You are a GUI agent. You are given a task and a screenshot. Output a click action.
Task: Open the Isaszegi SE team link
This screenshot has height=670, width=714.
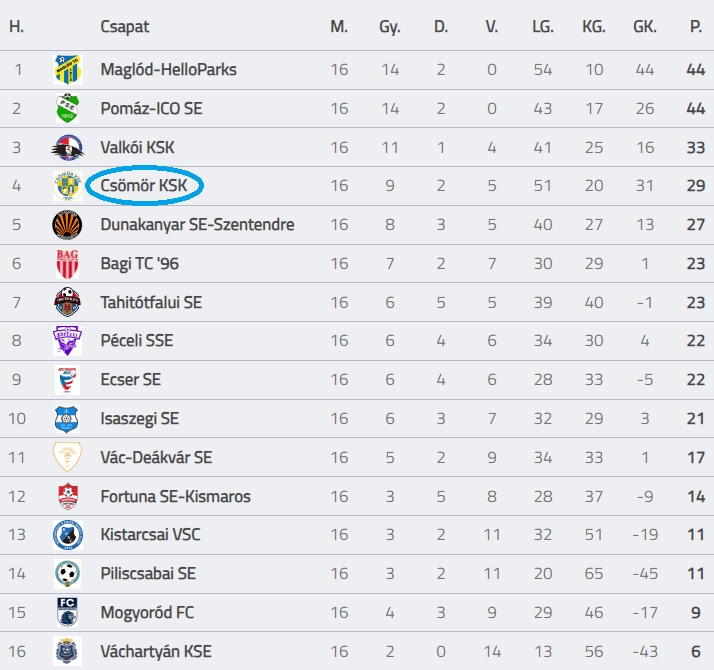[140, 419]
